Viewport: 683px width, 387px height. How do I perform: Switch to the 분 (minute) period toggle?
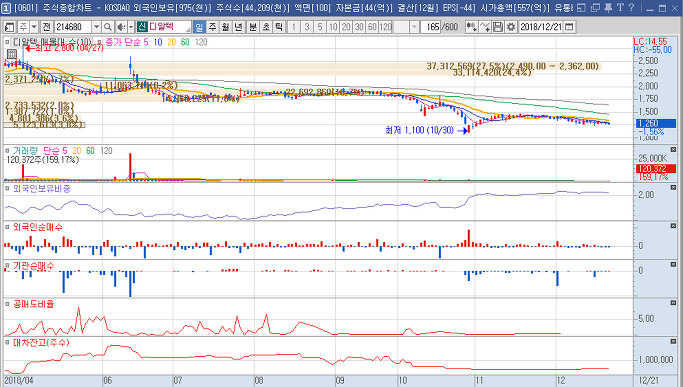253,27
